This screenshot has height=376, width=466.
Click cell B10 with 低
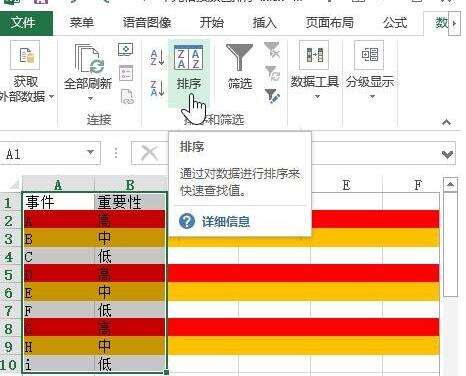130,364
